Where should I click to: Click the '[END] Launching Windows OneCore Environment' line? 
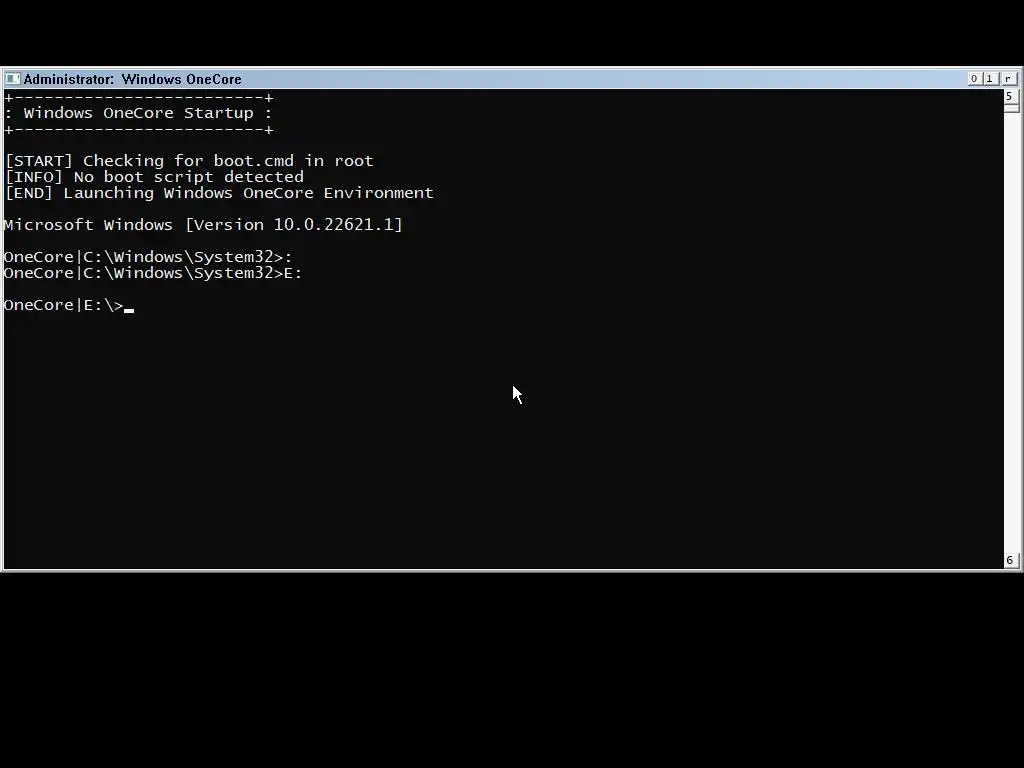click(219, 193)
